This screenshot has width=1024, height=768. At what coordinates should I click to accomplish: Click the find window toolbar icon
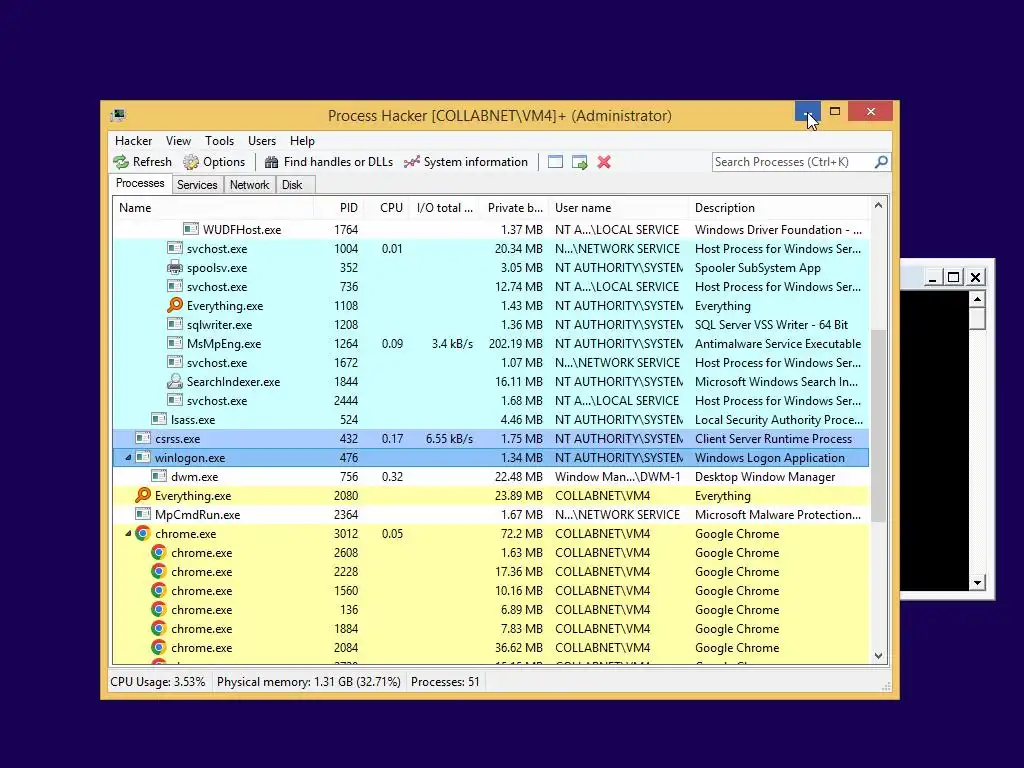555,162
